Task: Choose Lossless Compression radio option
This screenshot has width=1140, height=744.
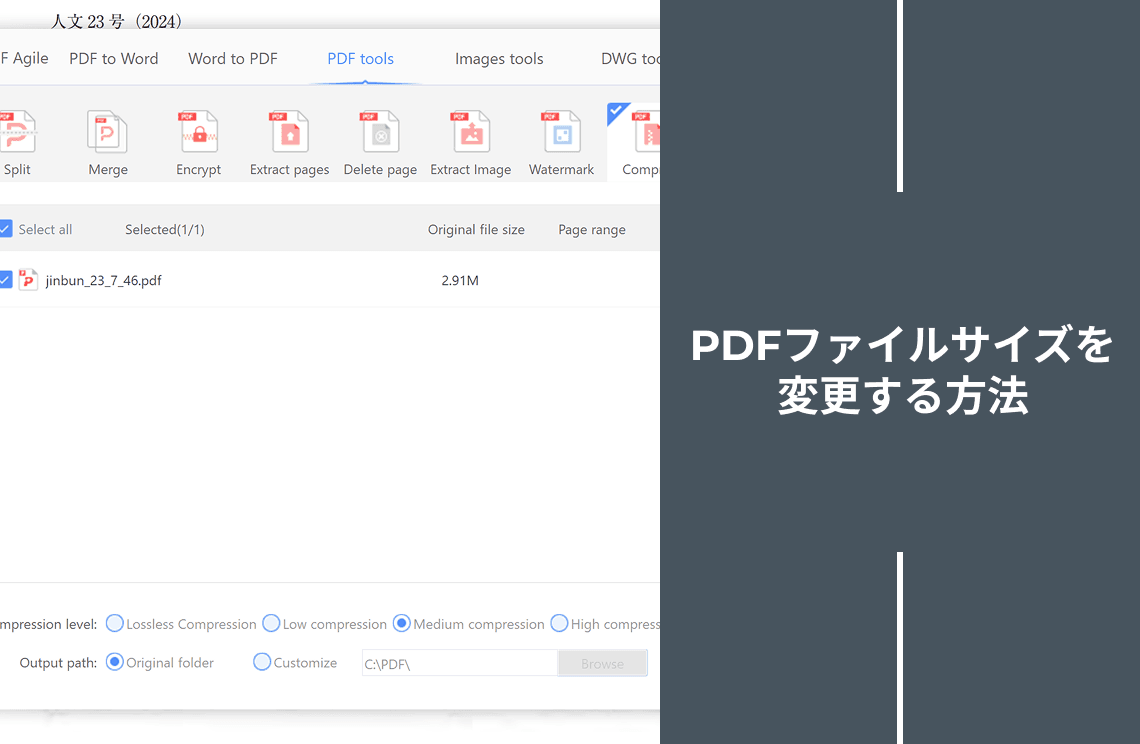Action: pyautogui.click(x=115, y=624)
